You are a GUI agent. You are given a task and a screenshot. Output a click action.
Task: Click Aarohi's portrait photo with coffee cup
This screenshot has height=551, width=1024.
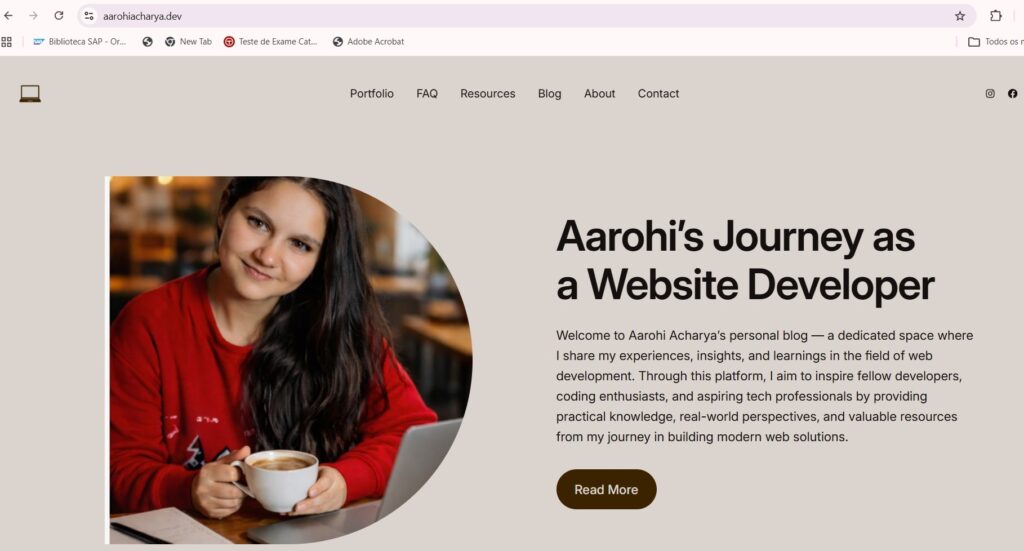[291, 360]
